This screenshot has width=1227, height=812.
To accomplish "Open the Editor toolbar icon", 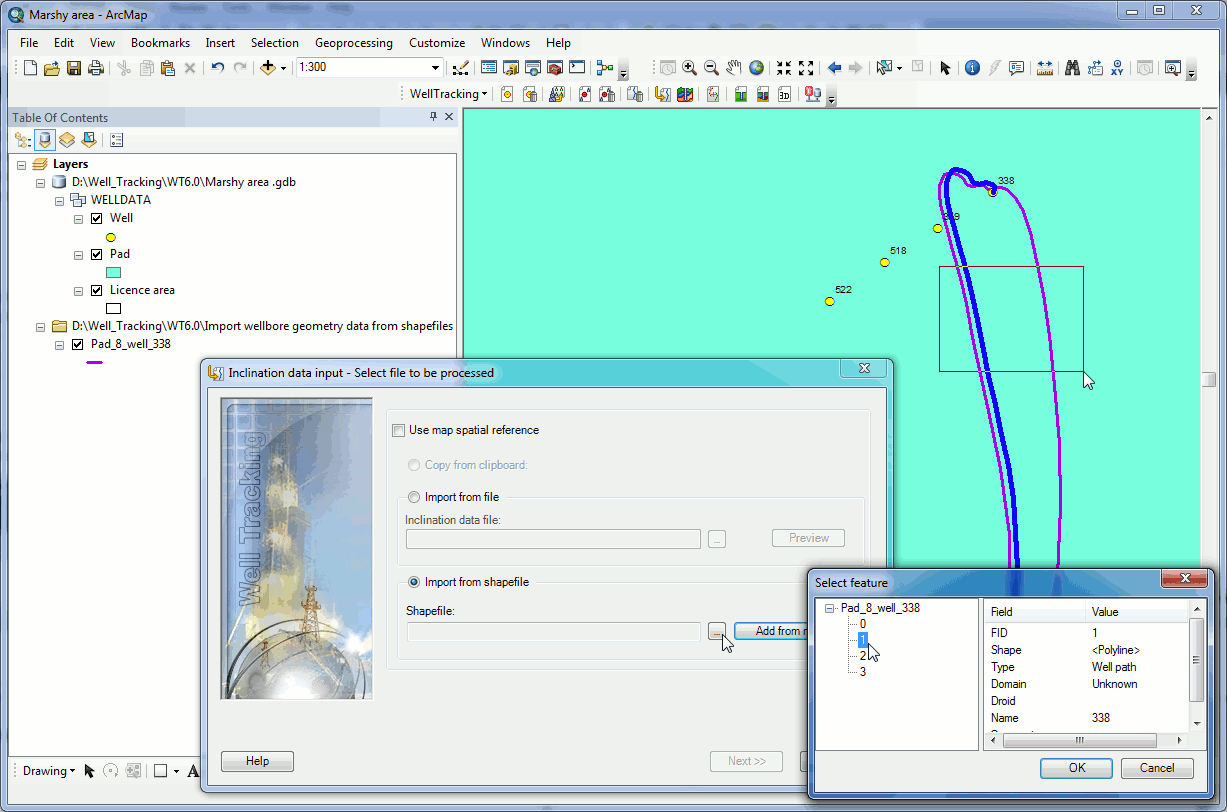I will click(461, 68).
